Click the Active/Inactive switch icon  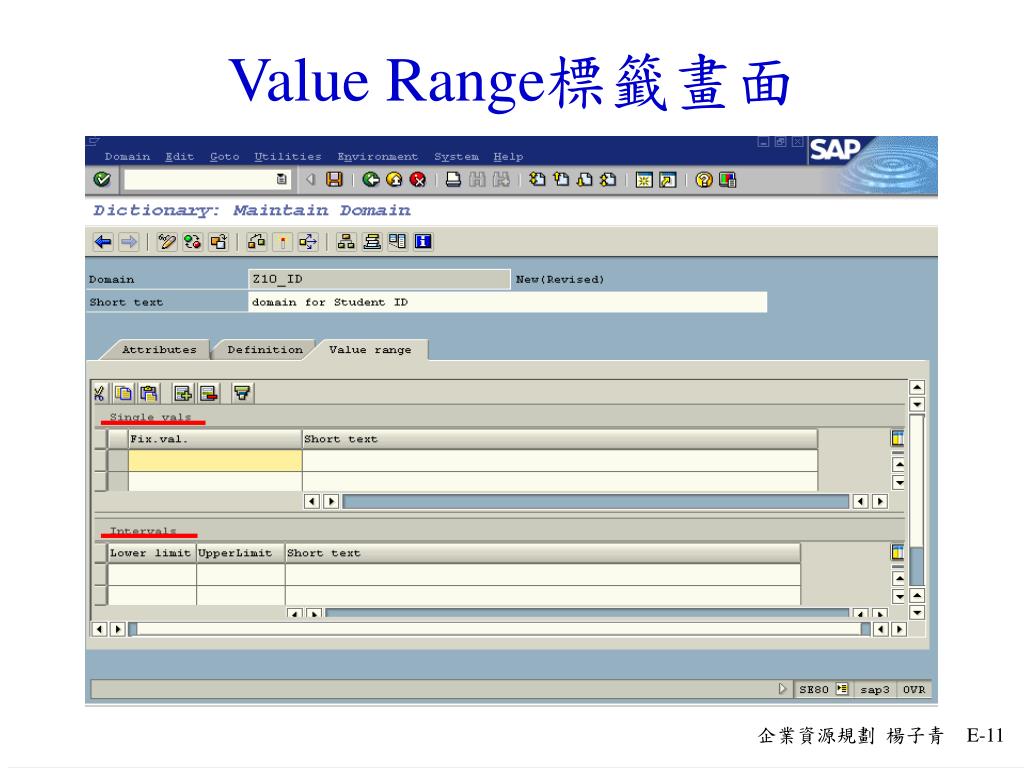pos(192,242)
